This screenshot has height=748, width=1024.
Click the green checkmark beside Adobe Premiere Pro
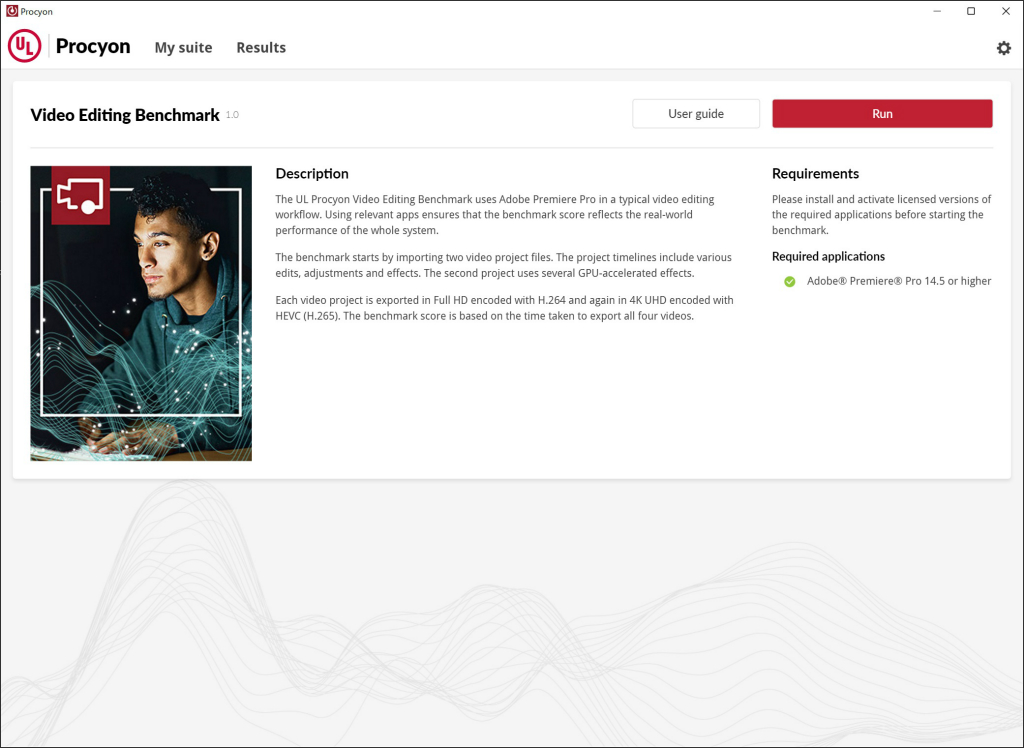pyautogui.click(x=790, y=282)
